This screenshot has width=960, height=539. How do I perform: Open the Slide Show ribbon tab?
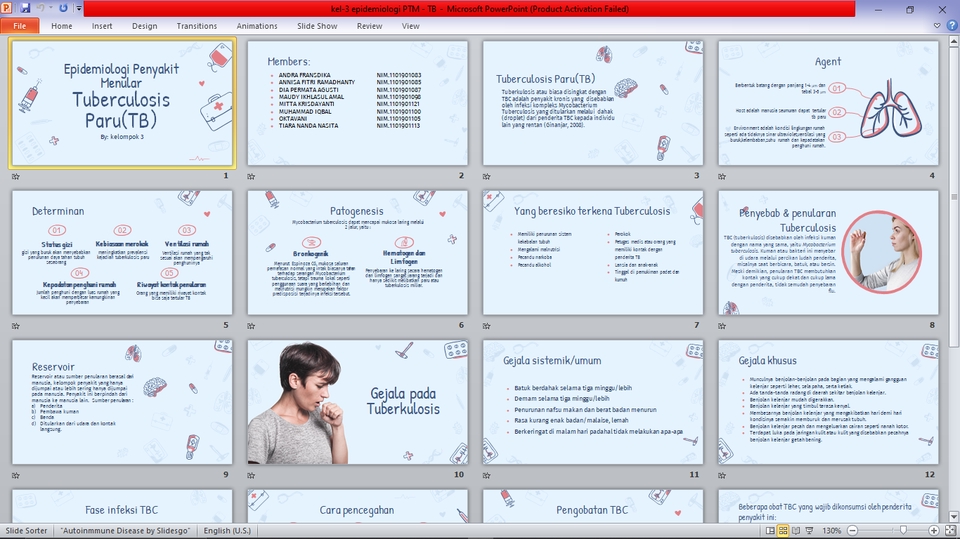coord(317,26)
